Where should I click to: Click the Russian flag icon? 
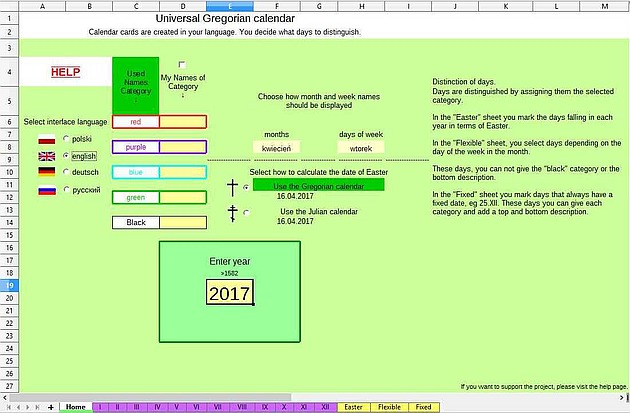tap(45, 189)
